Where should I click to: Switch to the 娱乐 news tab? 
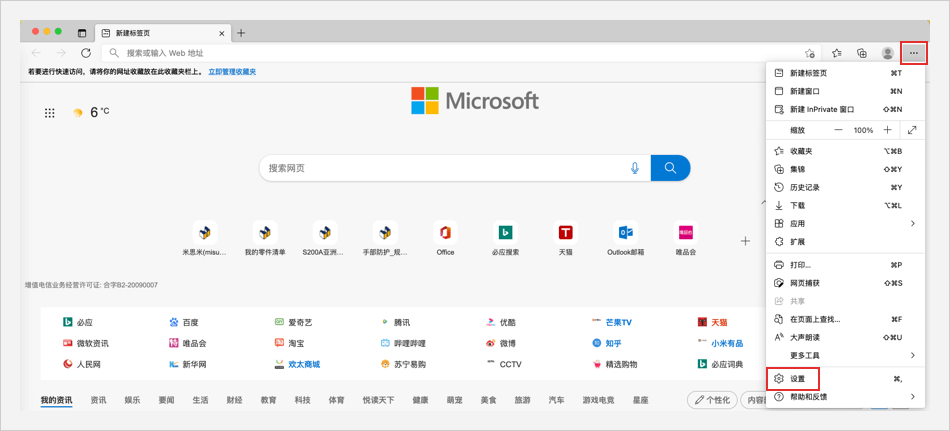tap(132, 400)
